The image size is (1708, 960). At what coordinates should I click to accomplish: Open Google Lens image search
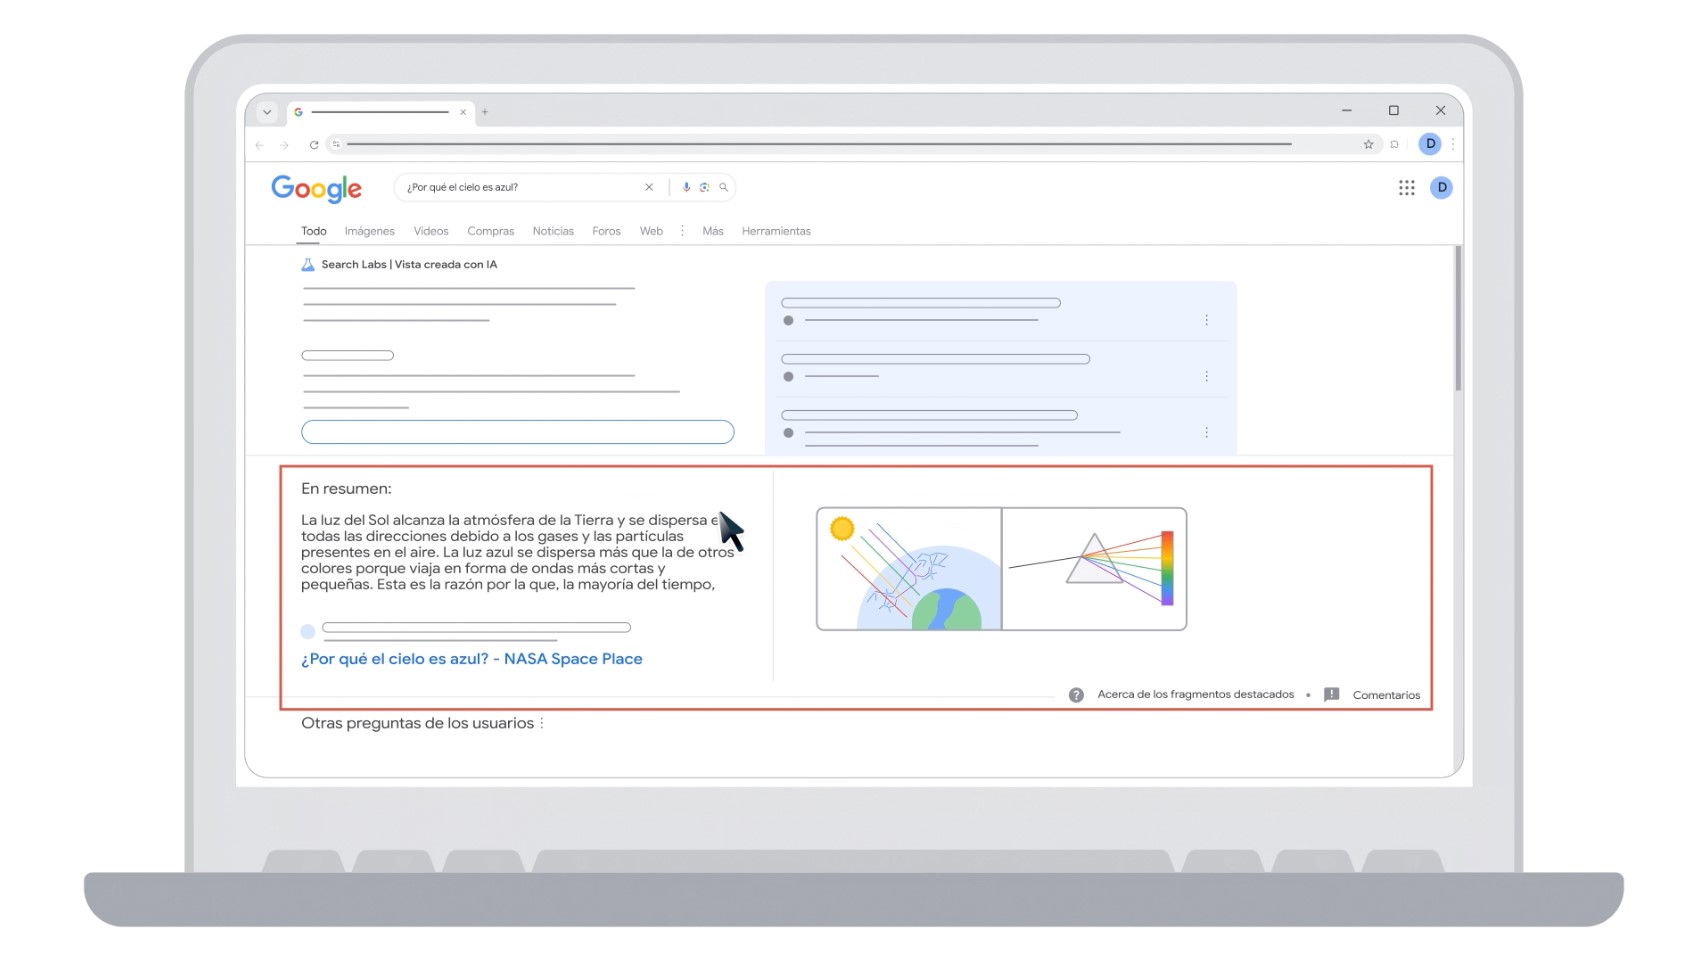[x=705, y=187]
